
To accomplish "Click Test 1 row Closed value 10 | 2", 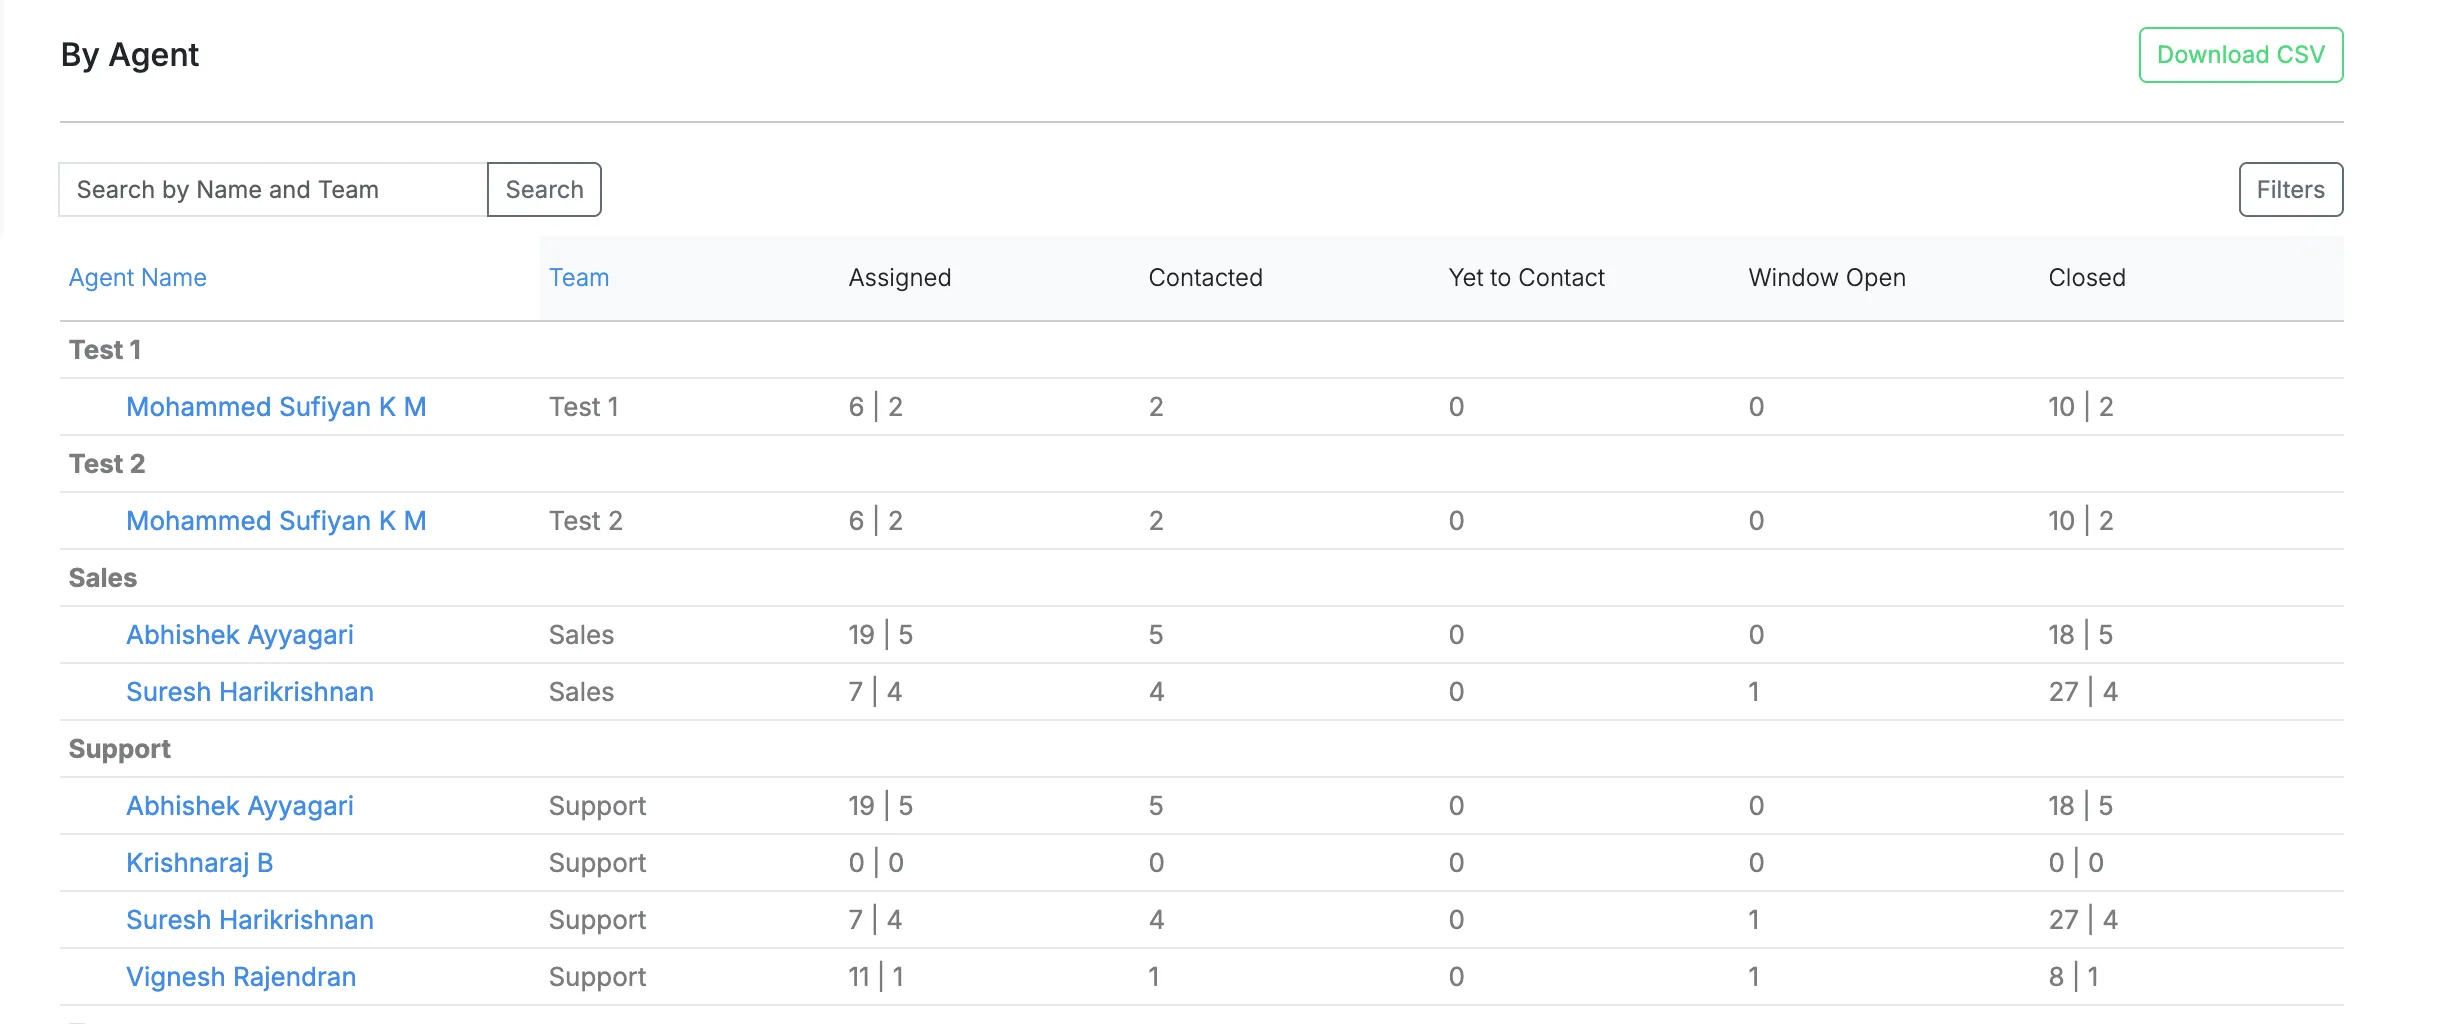I will coord(2080,406).
